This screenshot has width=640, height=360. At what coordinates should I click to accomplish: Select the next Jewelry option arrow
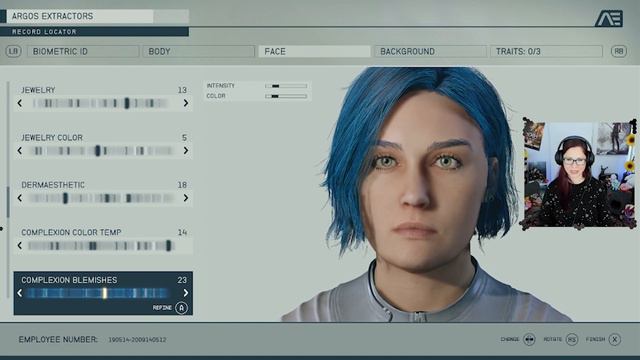coord(186,103)
